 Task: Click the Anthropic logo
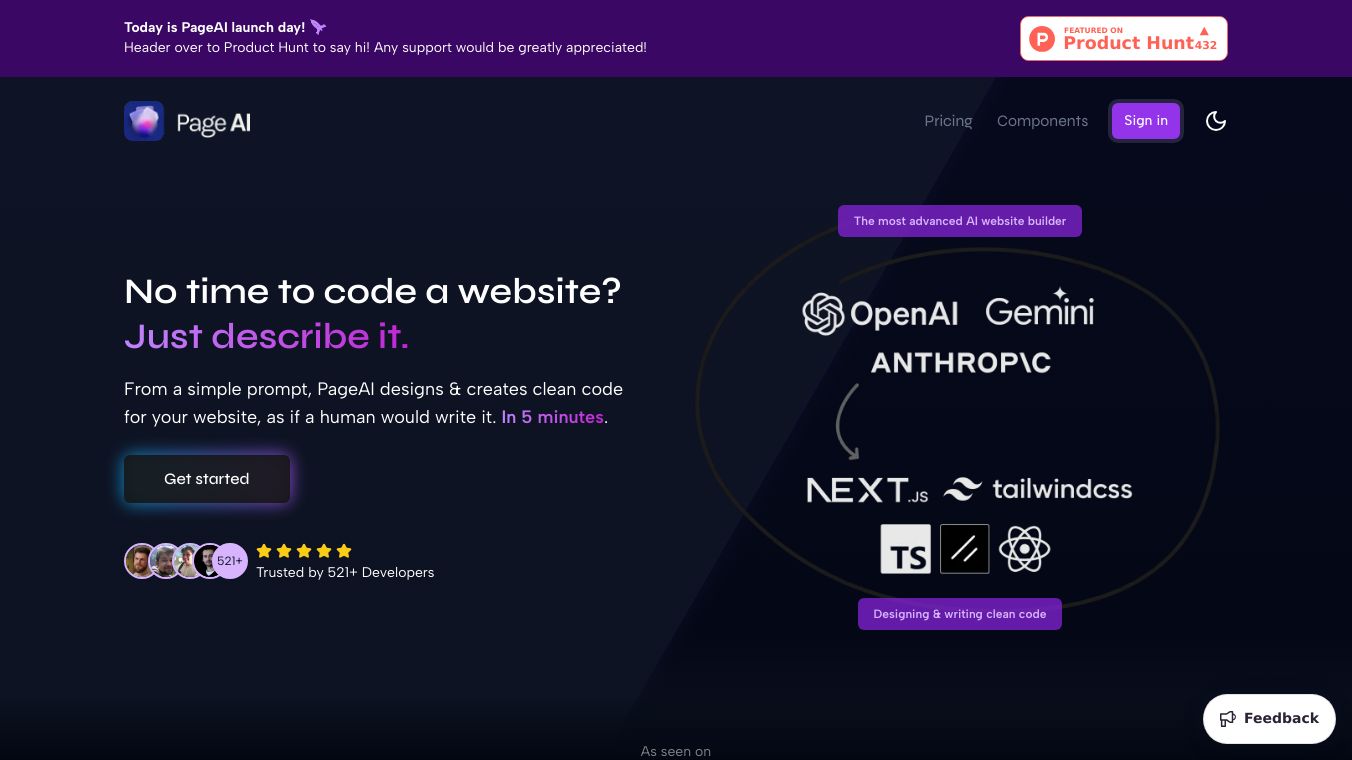click(960, 362)
